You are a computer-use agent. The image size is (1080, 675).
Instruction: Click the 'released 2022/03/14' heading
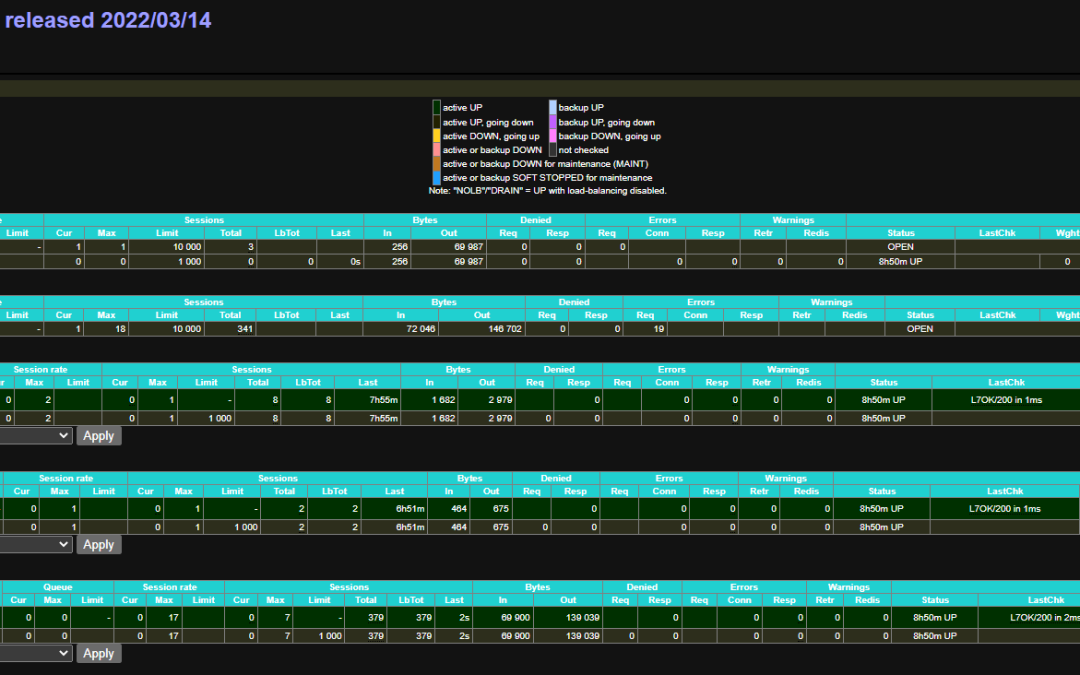point(108,20)
